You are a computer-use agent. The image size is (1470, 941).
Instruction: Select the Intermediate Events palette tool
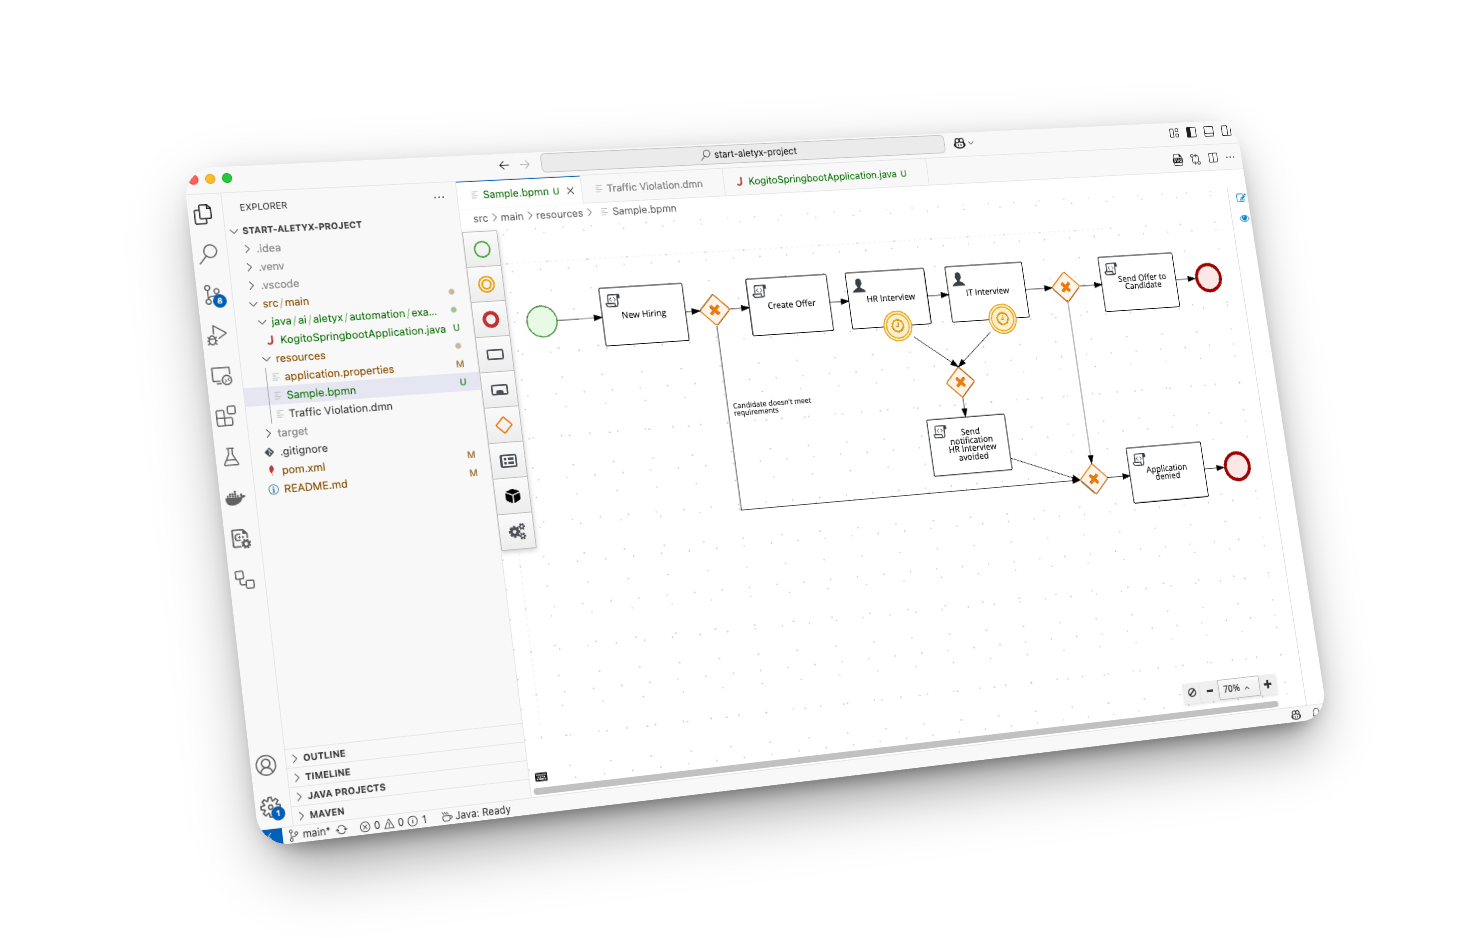(486, 284)
